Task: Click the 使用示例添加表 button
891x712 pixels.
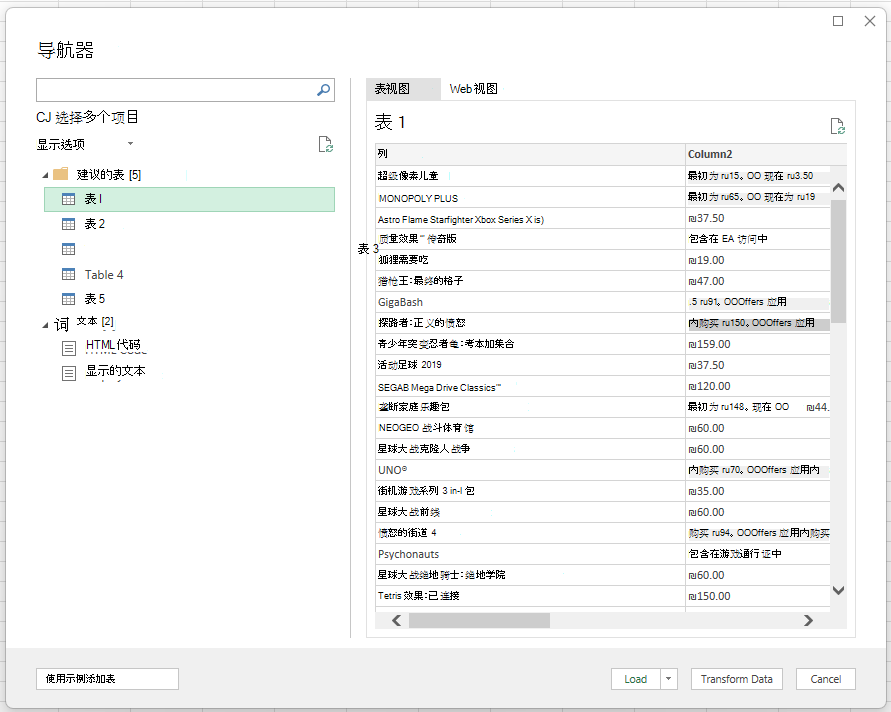Action: (107, 679)
